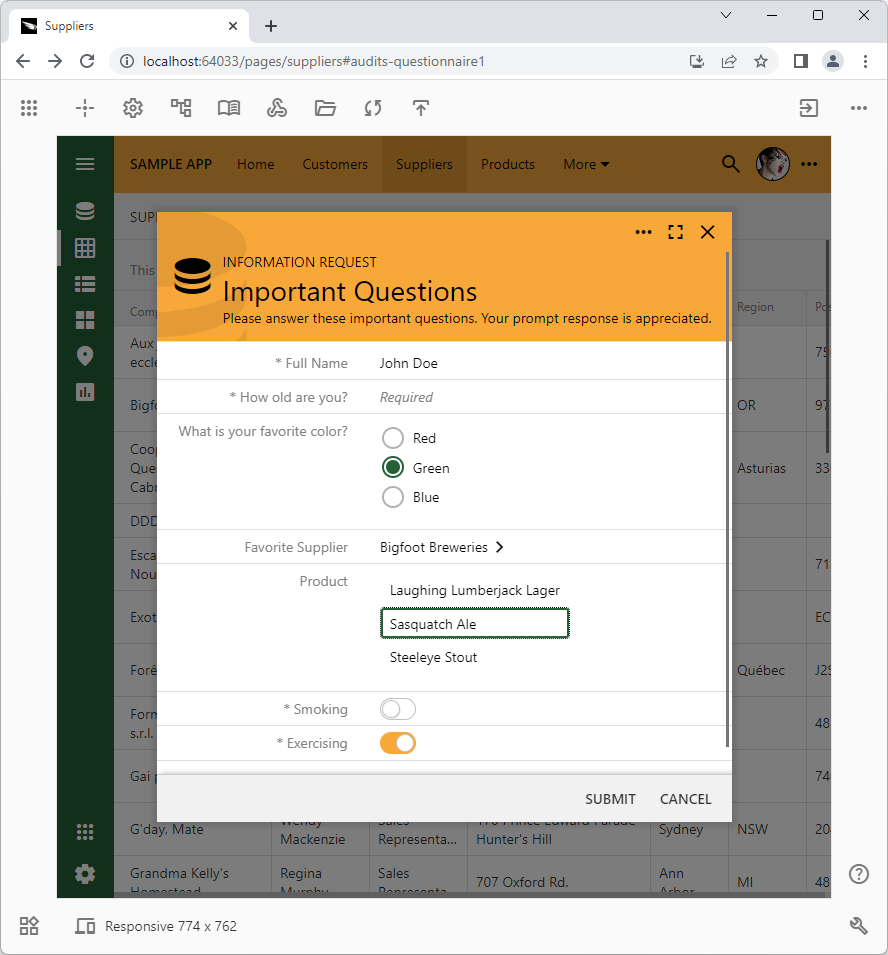Expand the Bigfoot Breweries supplier lookup
This screenshot has height=955, width=888.
click(x=442, y=547)
